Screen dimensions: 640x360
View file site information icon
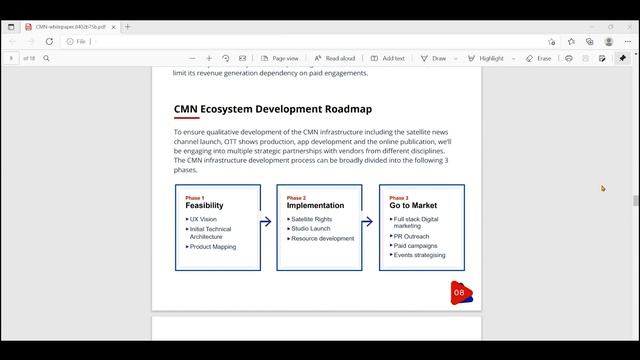click(70, 42)
